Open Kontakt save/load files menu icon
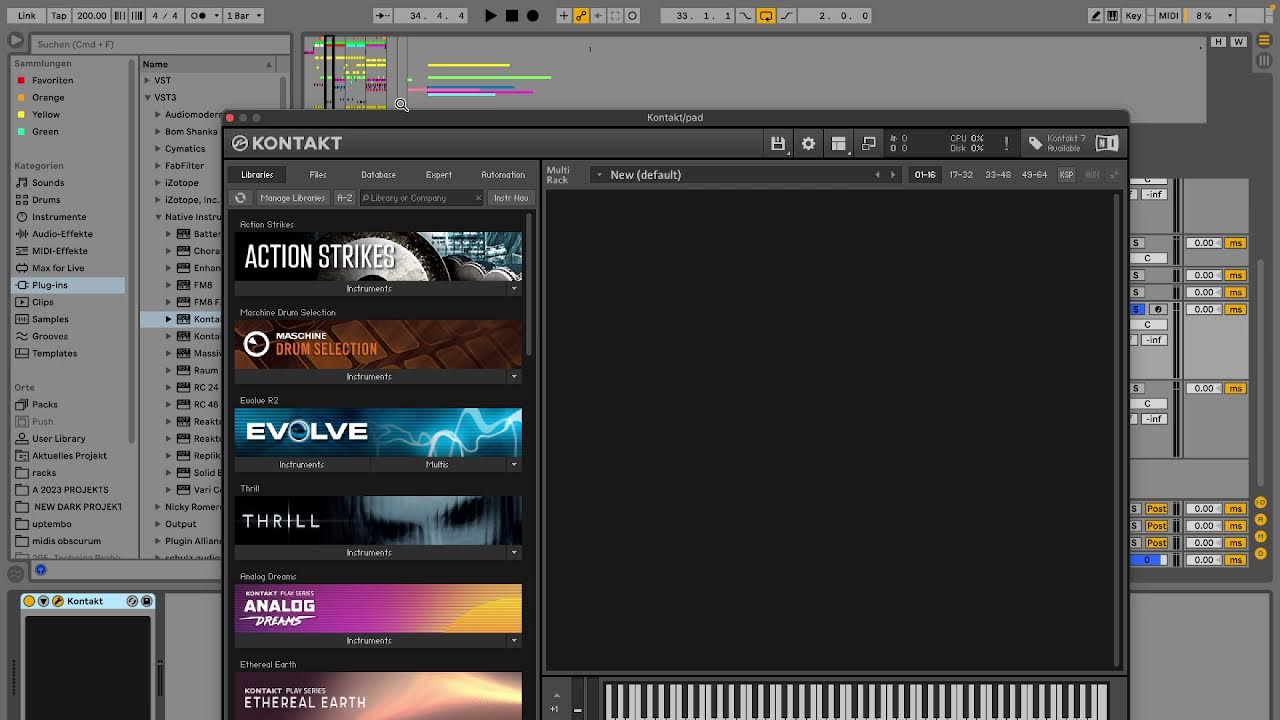 click(x=778, y=144)
